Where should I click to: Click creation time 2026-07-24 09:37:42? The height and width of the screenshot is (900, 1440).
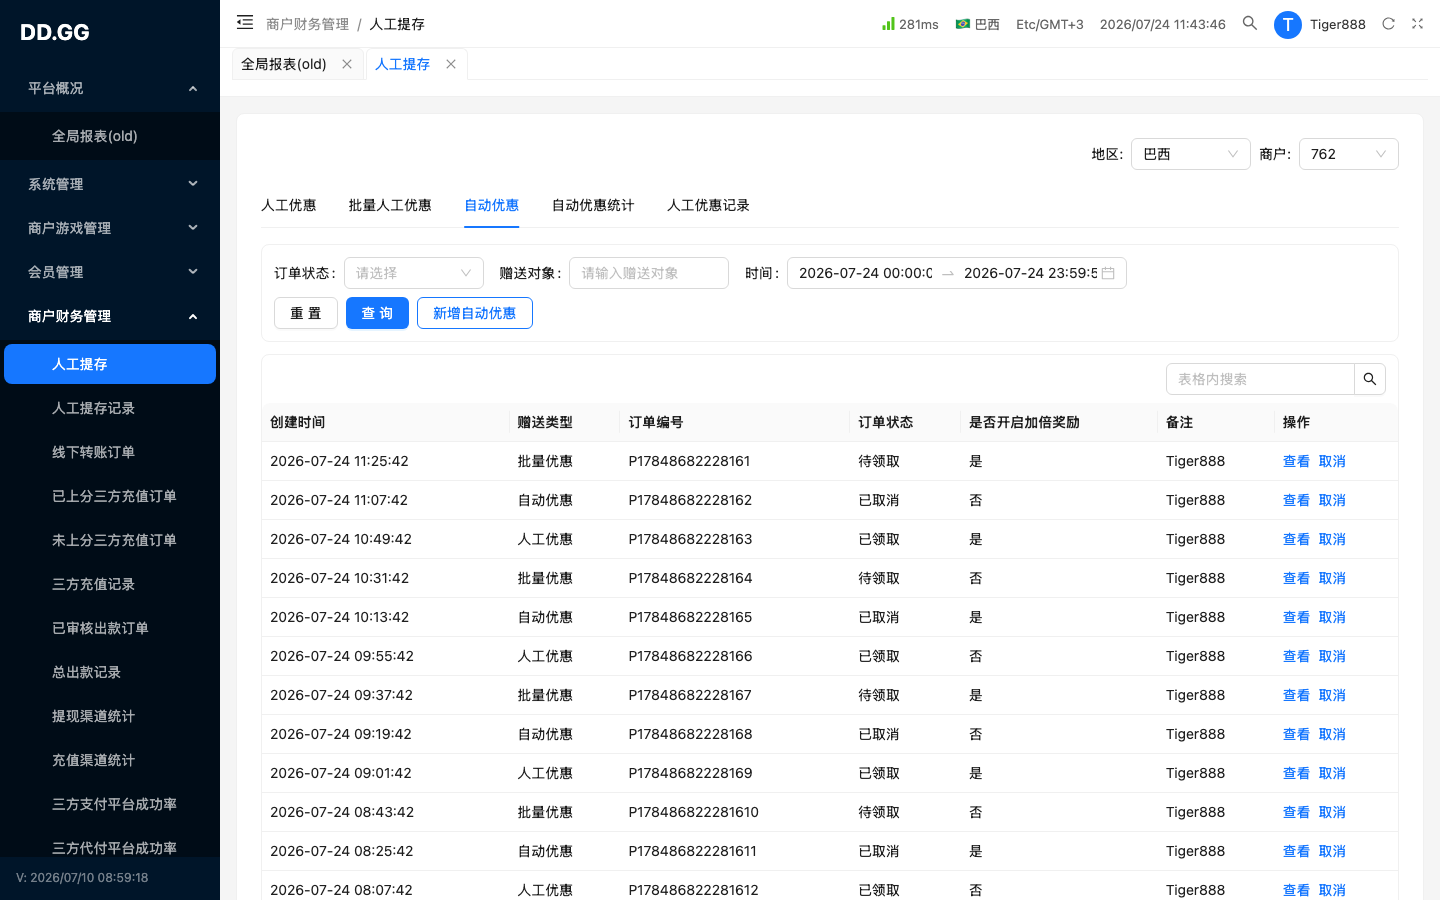(341, 695)
